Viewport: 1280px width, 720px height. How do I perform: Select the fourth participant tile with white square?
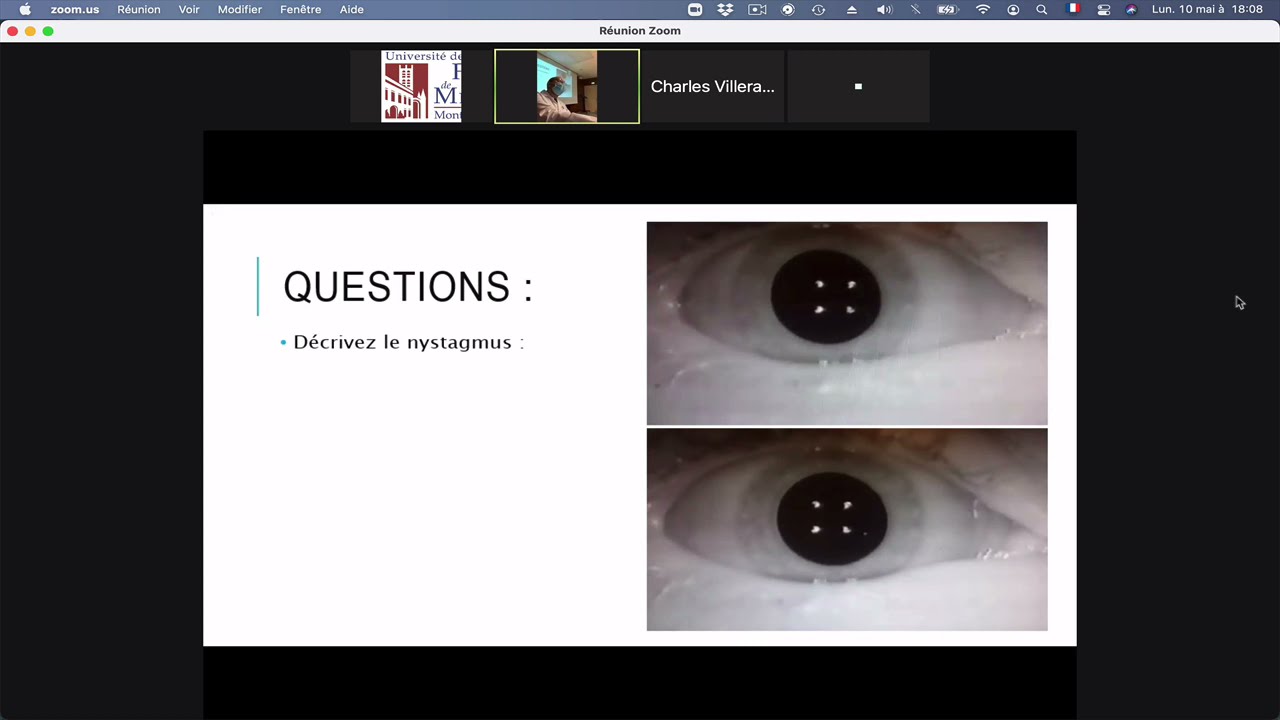point(858,86)
